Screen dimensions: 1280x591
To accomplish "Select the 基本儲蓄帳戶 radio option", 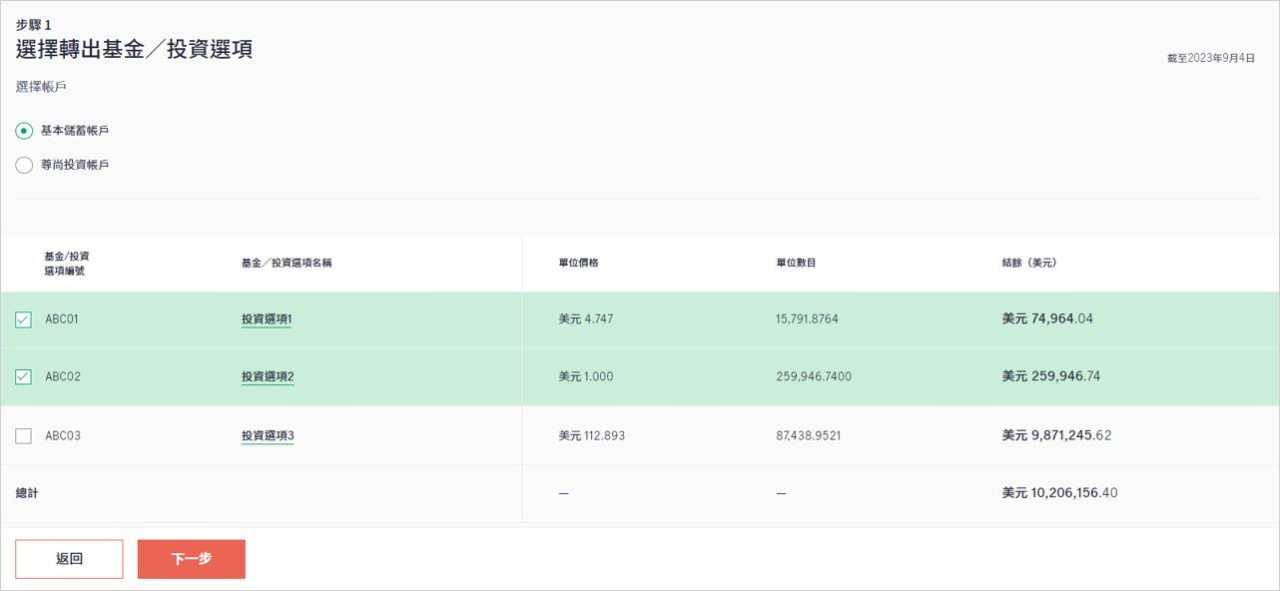I will (x=24, y=131).
